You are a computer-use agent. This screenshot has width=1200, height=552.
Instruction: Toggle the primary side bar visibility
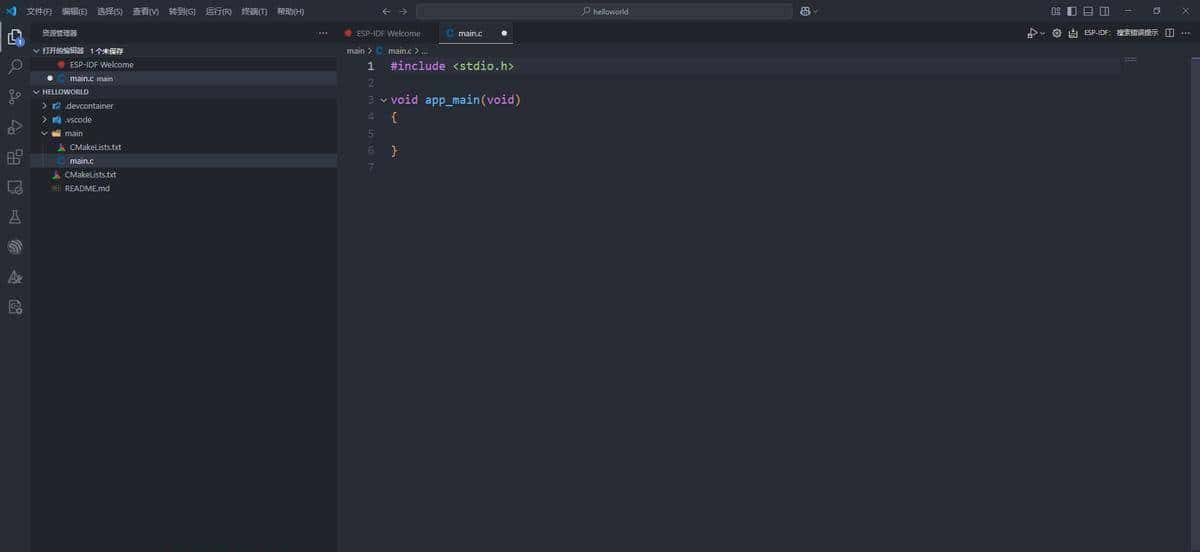click(x=1072, y=11)
